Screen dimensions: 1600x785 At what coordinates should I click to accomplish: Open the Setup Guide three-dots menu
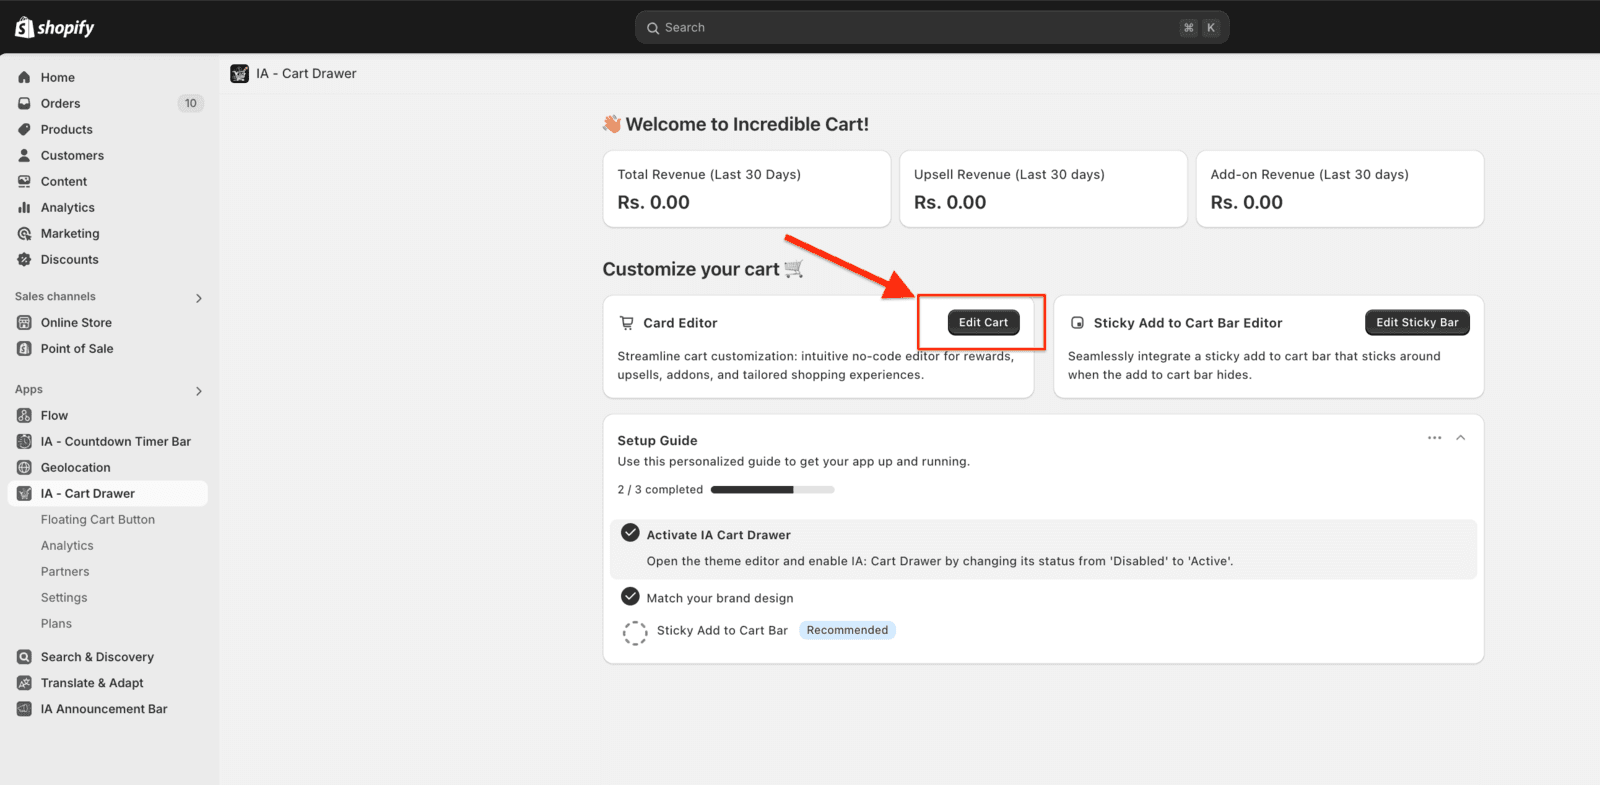tap(1435, 438)
